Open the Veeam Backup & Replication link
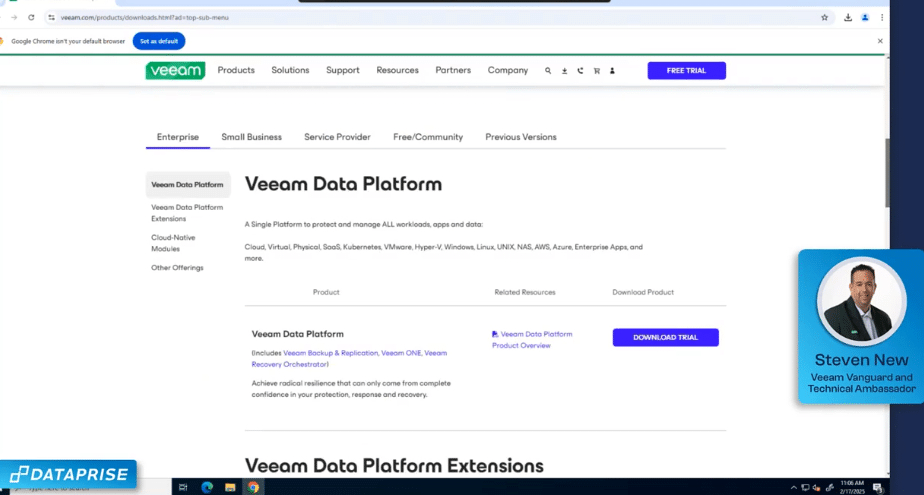Viewport: 924px width, 495px height. tap(331, 353)
